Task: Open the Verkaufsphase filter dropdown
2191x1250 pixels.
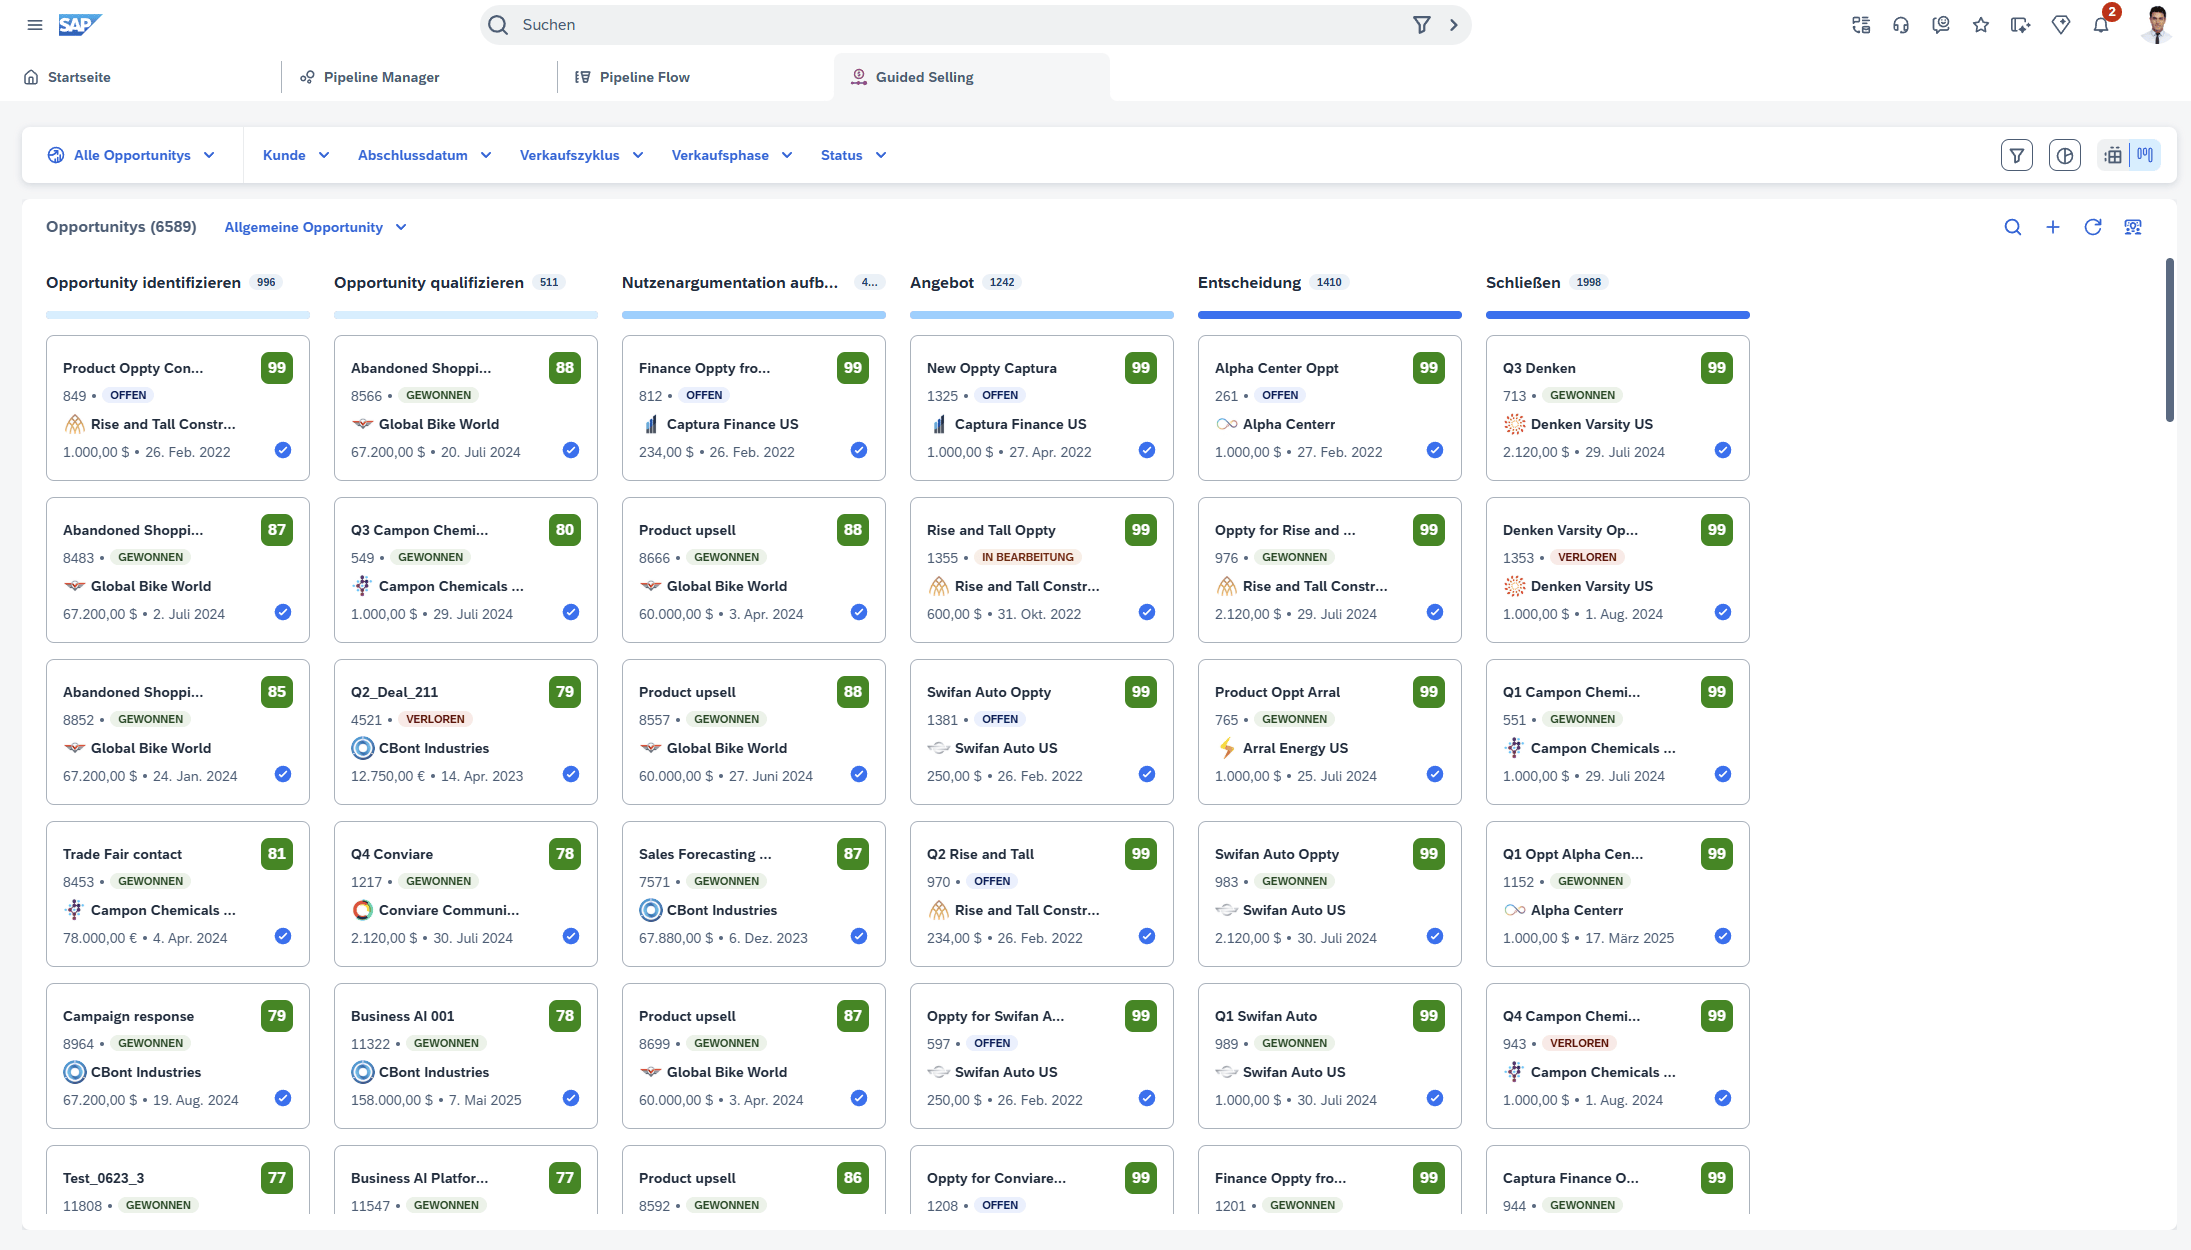Action: tap(732, 155)
